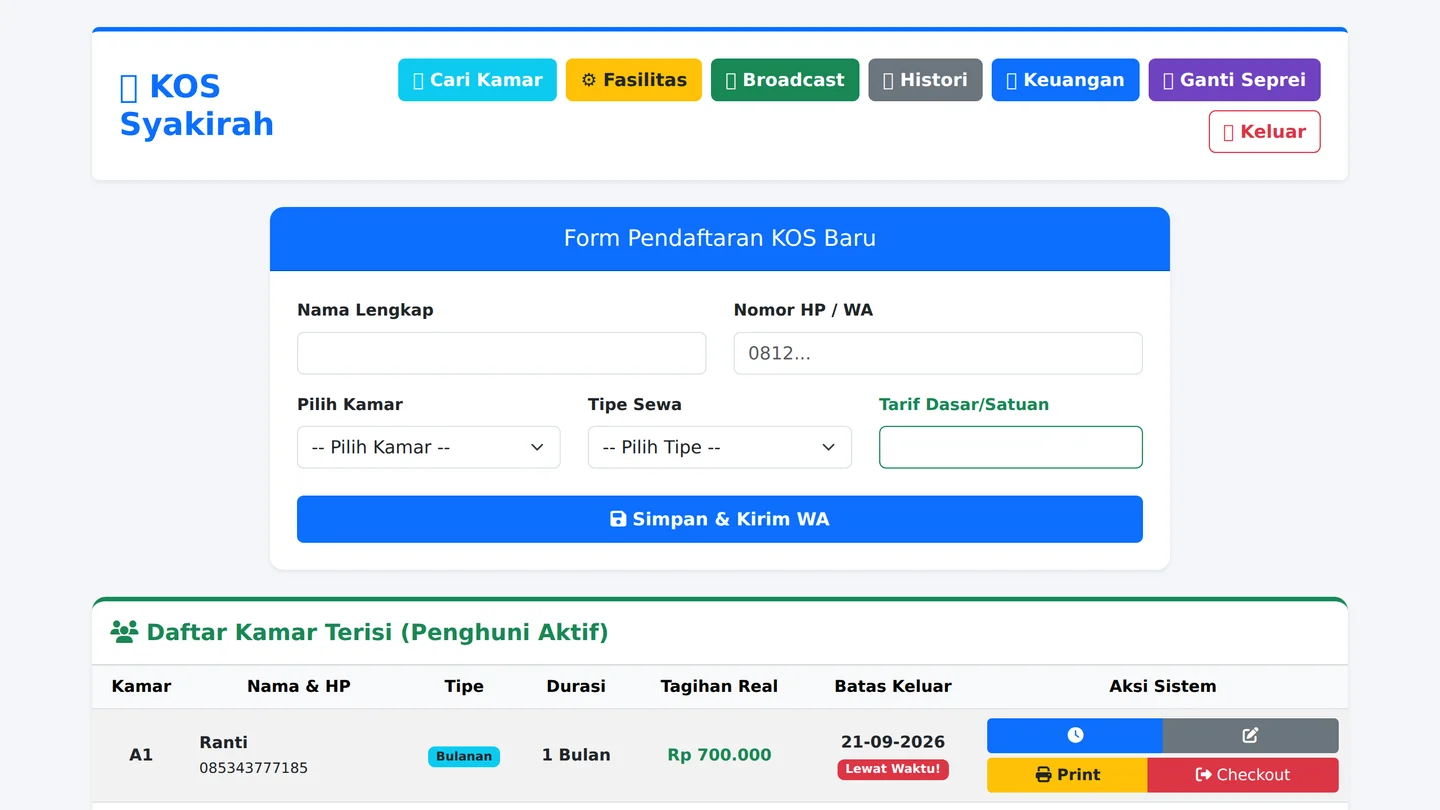Screen dimensions: 1440x810
Task: Submit form with Simpan & Kirim WA
Action: coord(720,519)
